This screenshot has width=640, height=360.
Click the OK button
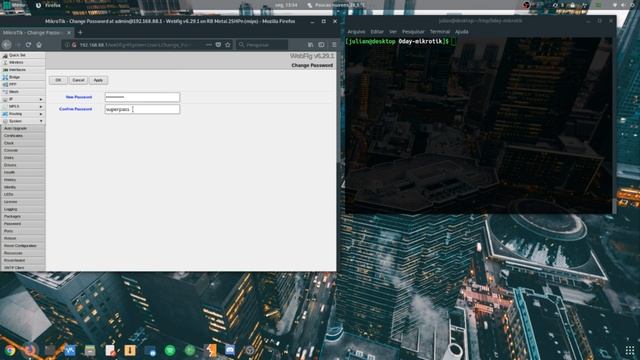click(x=58, y=80)
